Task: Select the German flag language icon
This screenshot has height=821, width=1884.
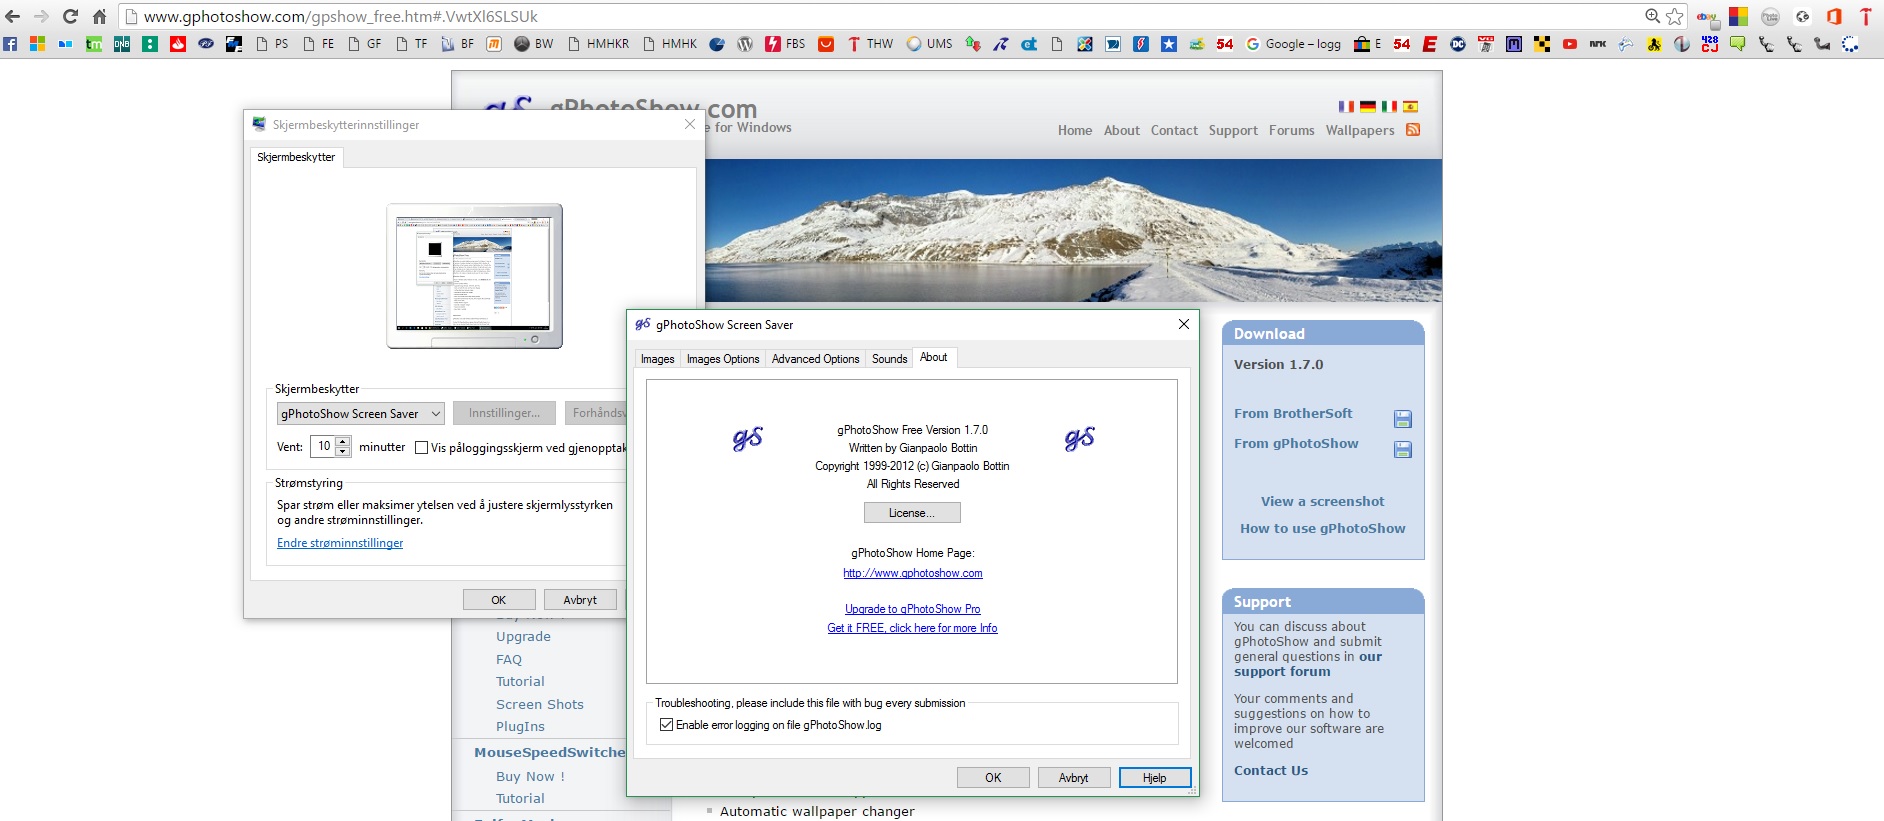Action: (x=1368, y=107)
